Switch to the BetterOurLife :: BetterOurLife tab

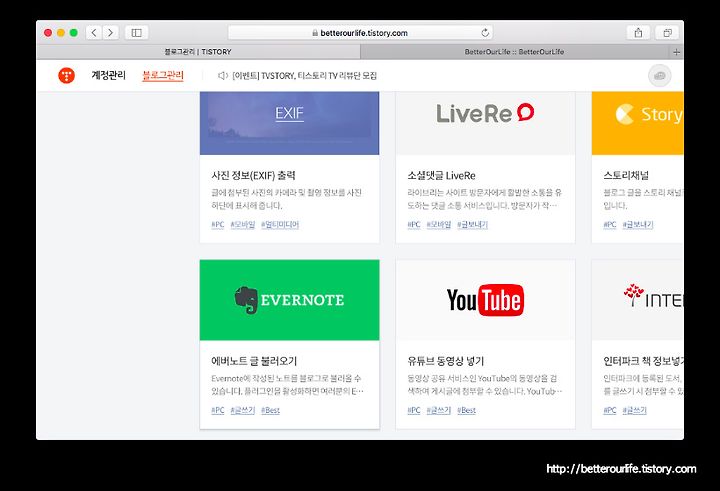514,52
